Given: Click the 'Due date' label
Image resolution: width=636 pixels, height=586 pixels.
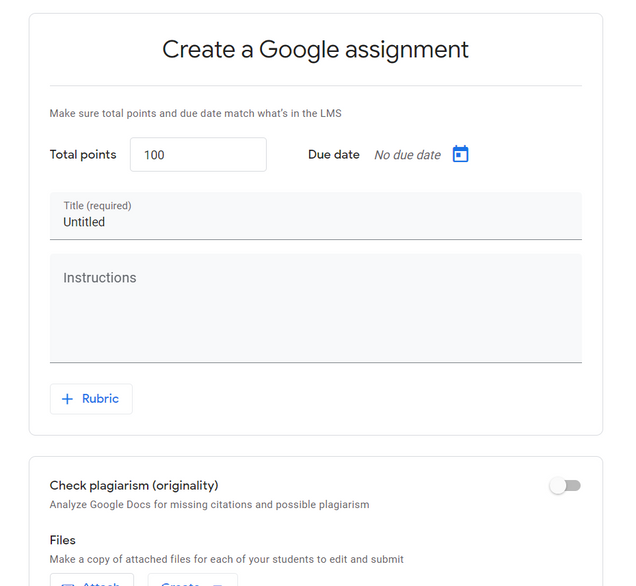Looking at the screenshot, I should (334, 155).
